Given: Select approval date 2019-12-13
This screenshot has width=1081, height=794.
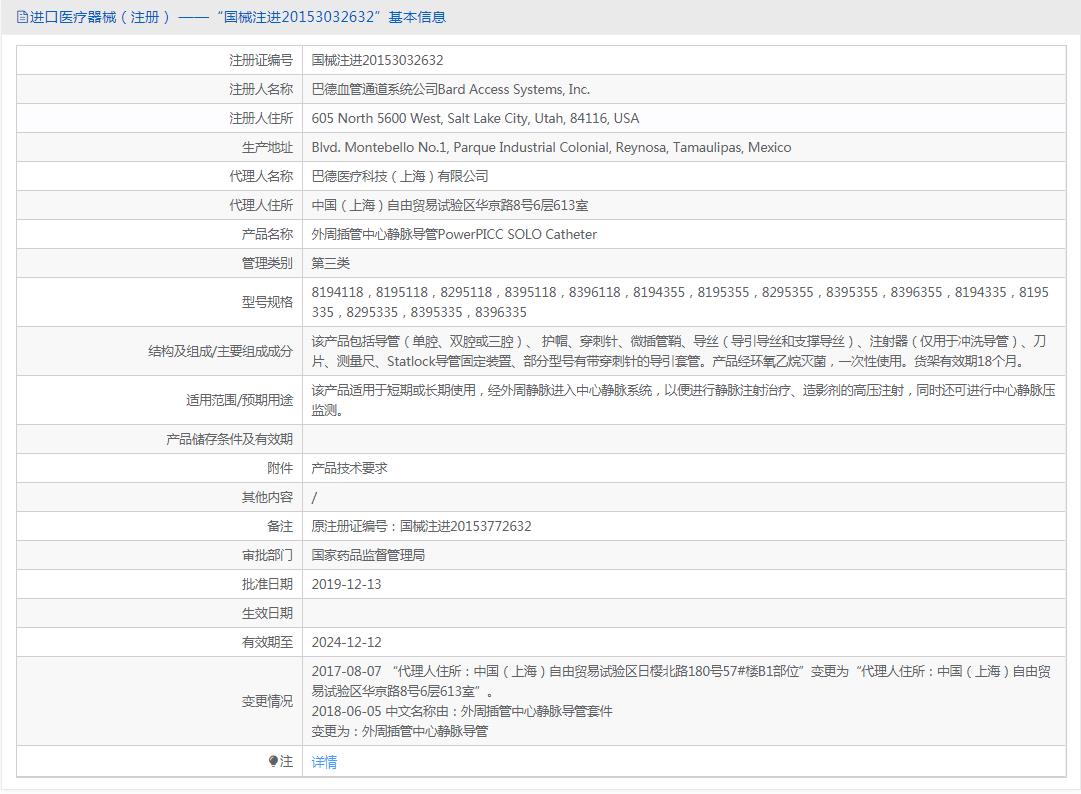Looking at the screenshot, I should [346, 584].
